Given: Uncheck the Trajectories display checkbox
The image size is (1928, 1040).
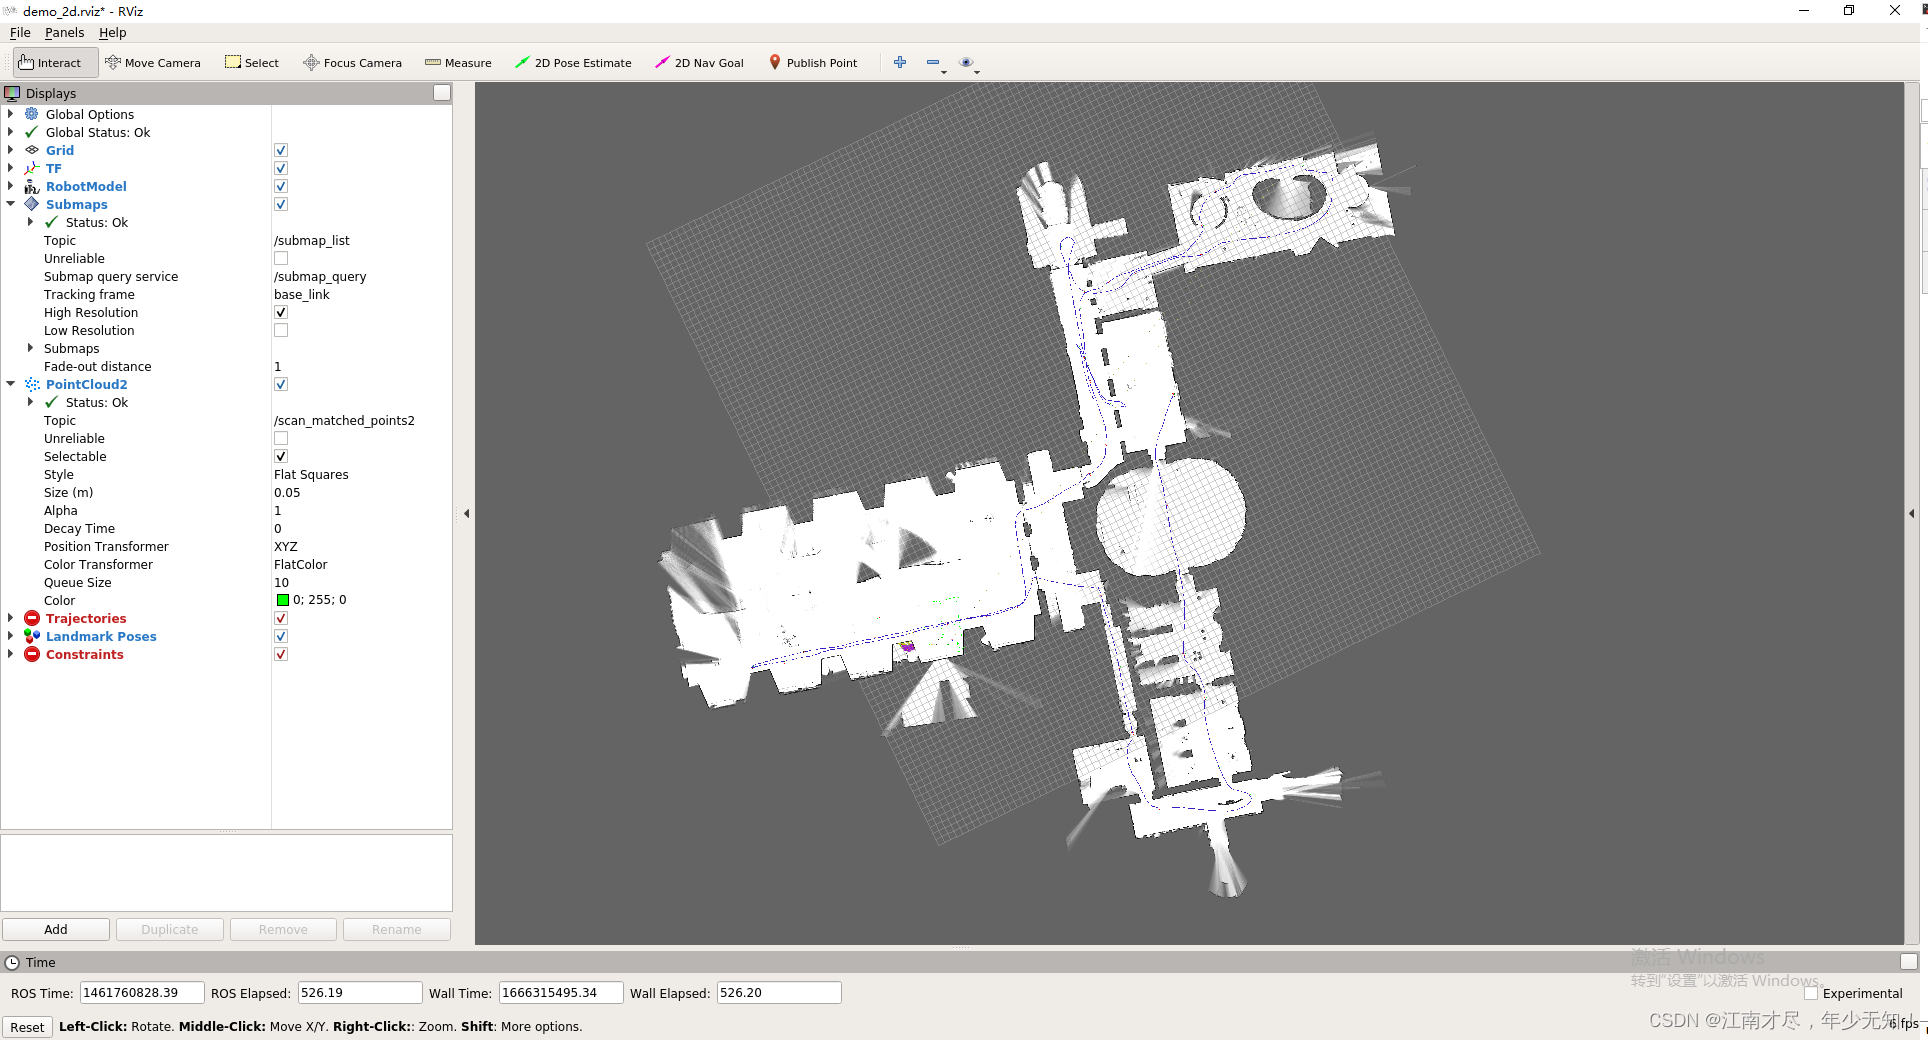Looking at the screenshot, I should (281, 619).
